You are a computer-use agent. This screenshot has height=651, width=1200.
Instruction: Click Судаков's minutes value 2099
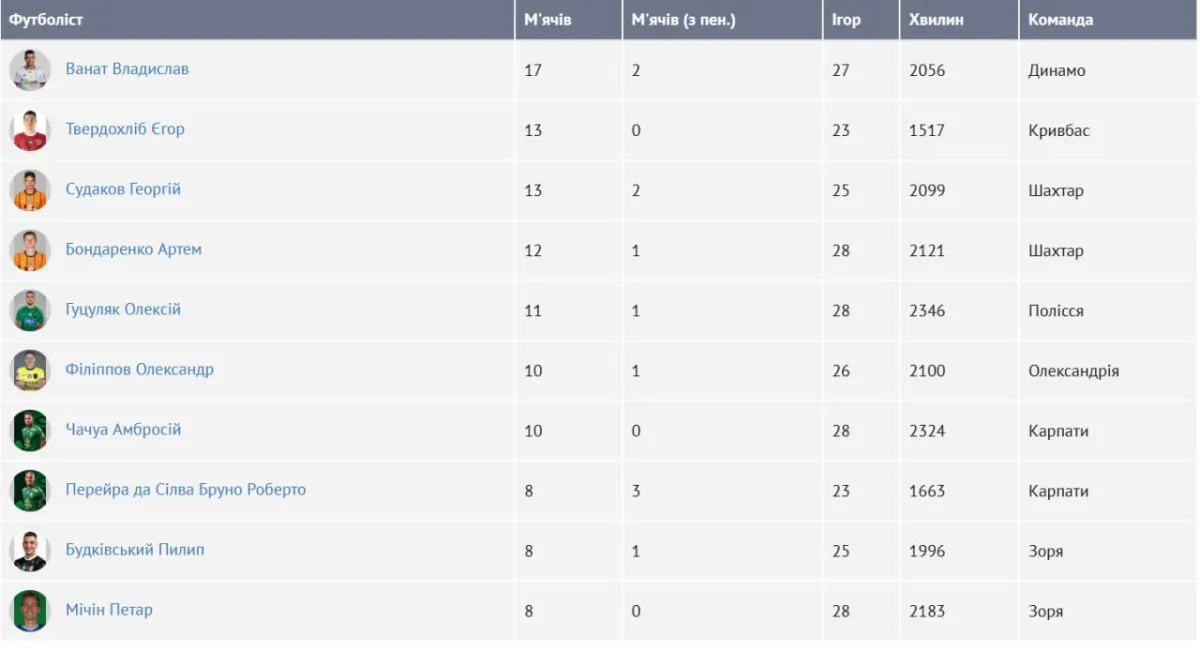pyautogui.click(x=927, y=191)
